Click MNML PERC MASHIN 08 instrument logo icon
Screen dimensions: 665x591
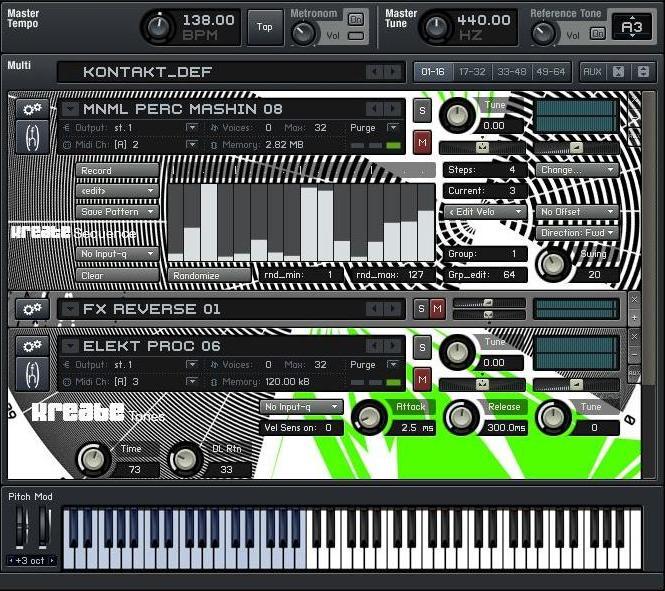click(x=32, y=137)
